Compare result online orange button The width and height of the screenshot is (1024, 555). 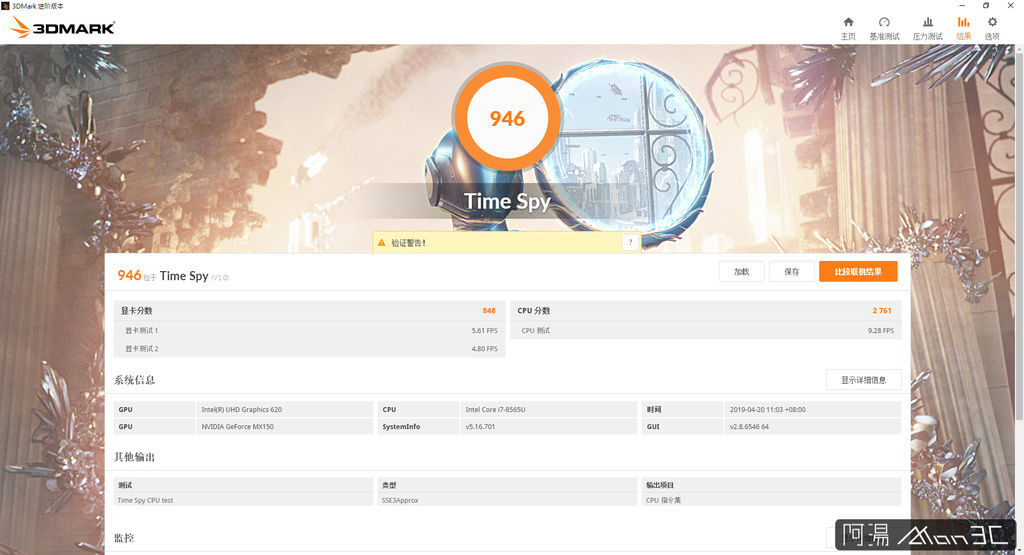[858, 272]
